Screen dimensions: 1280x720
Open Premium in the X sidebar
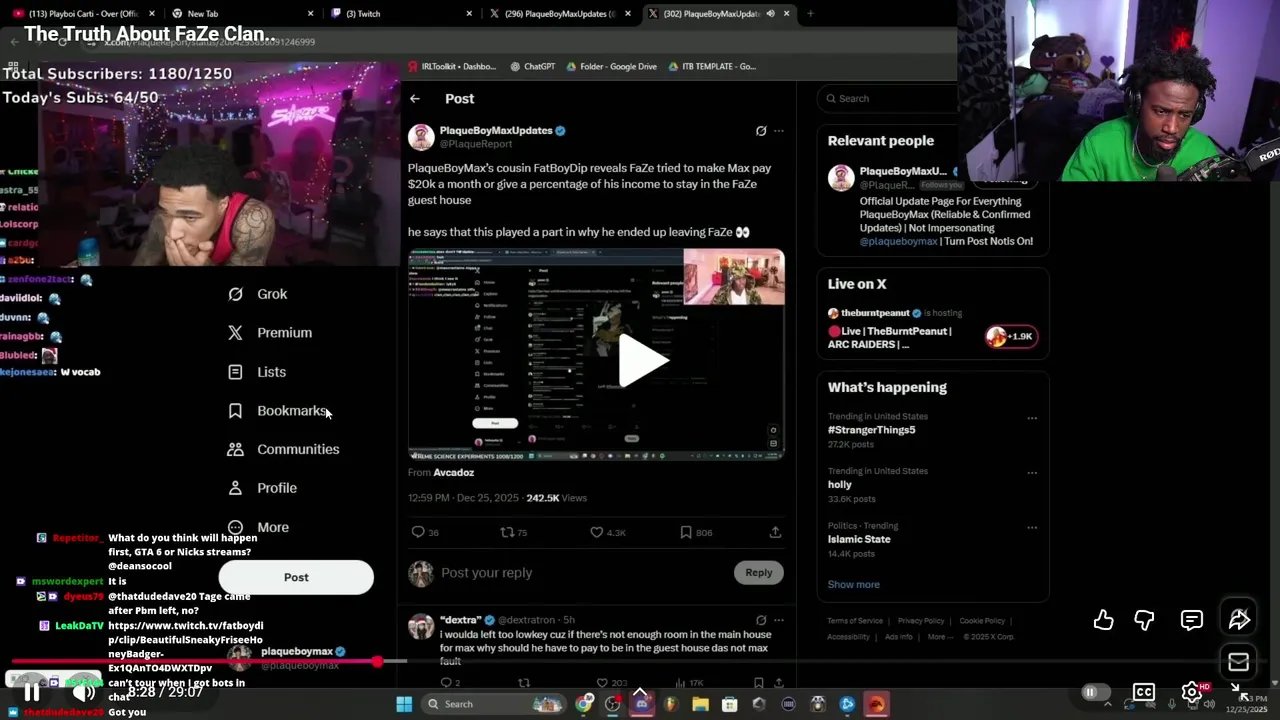(270, 333)
